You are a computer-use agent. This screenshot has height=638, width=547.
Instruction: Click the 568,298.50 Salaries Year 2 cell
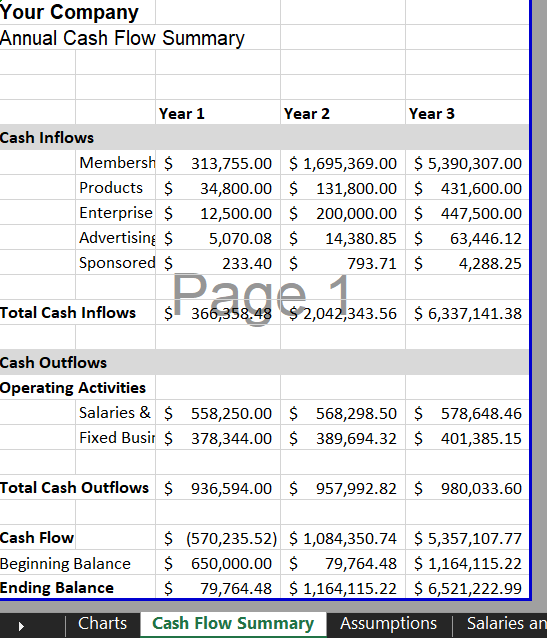coord(343,413)
